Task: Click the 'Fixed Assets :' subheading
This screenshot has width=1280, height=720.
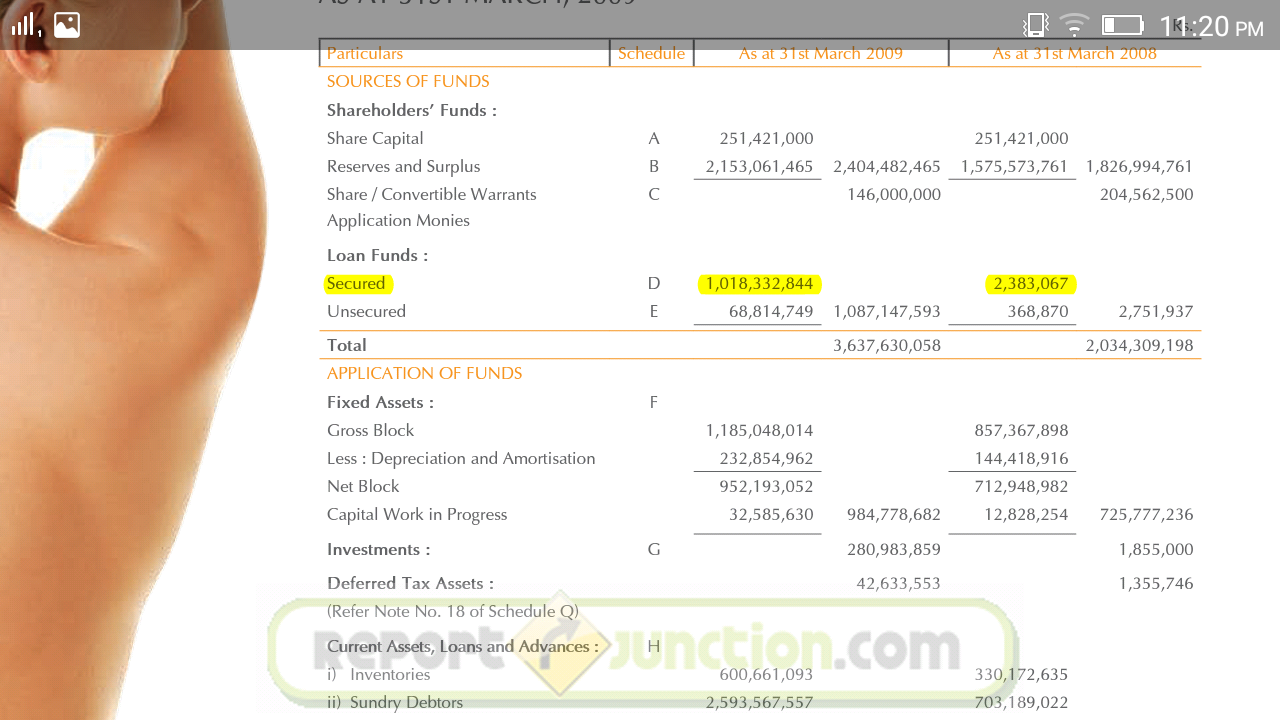Action: [x=380, y=402]
